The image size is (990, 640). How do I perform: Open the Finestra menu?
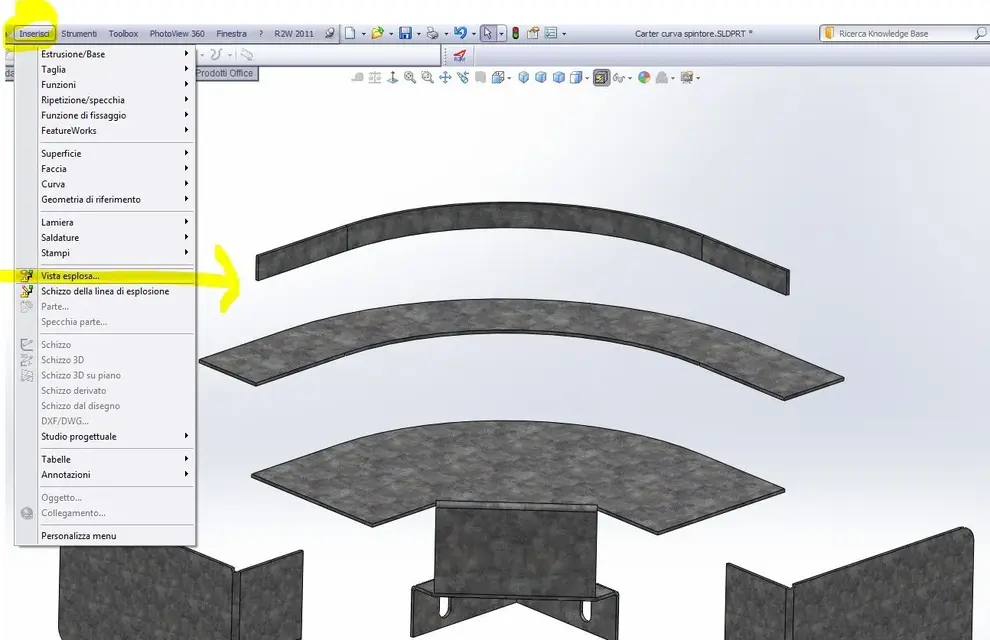coord(231,33)
